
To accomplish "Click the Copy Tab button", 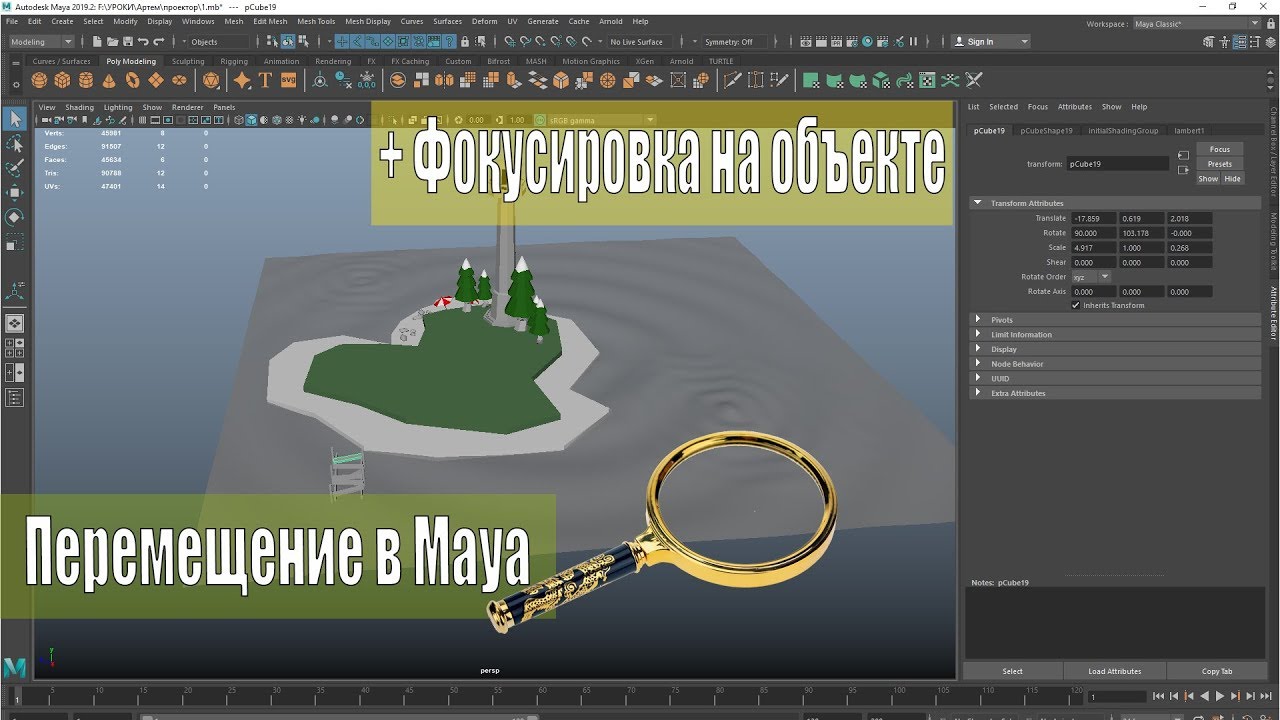I will [1217, 671].
